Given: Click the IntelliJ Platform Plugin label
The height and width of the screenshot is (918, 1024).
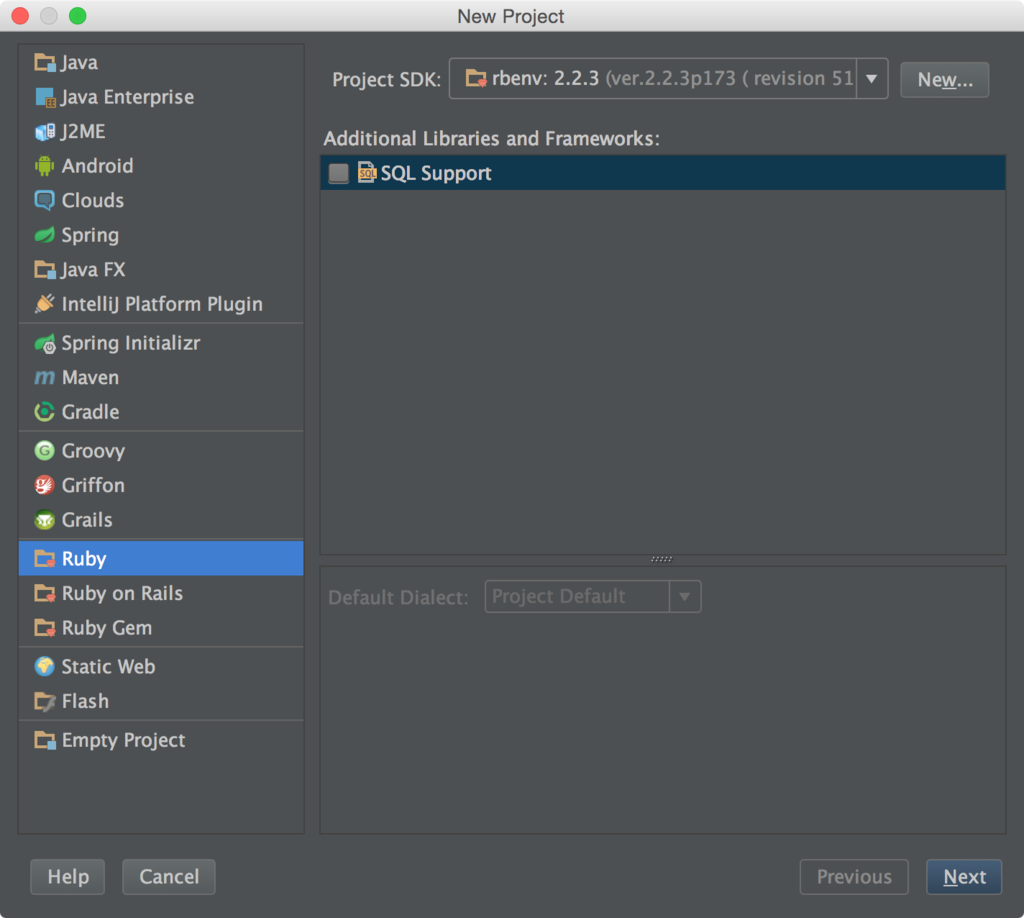Looking at the screenshot, I should [162, 304].
